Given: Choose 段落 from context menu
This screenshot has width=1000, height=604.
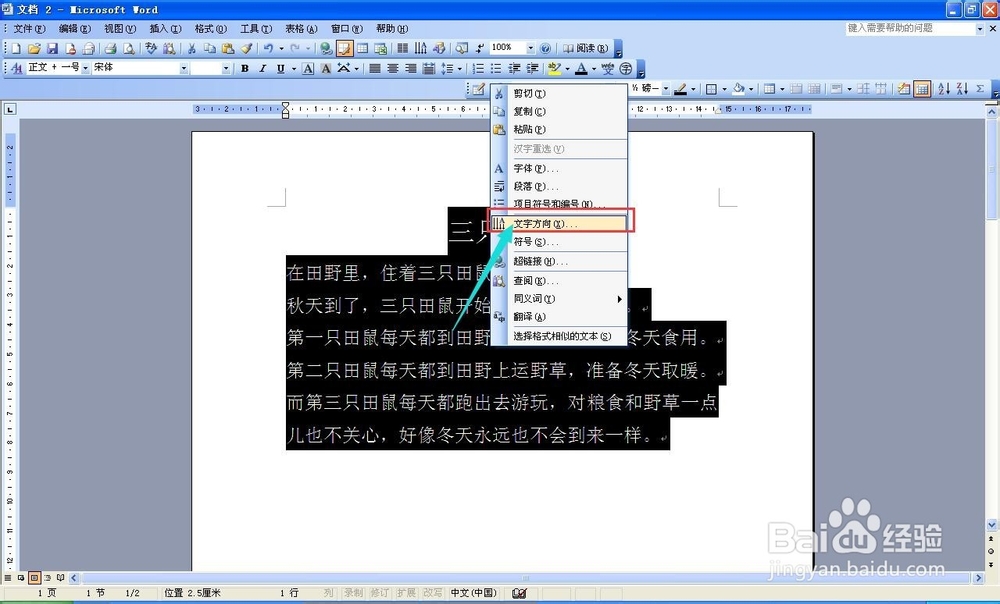Looking at the screenshot, I should 560,186.
